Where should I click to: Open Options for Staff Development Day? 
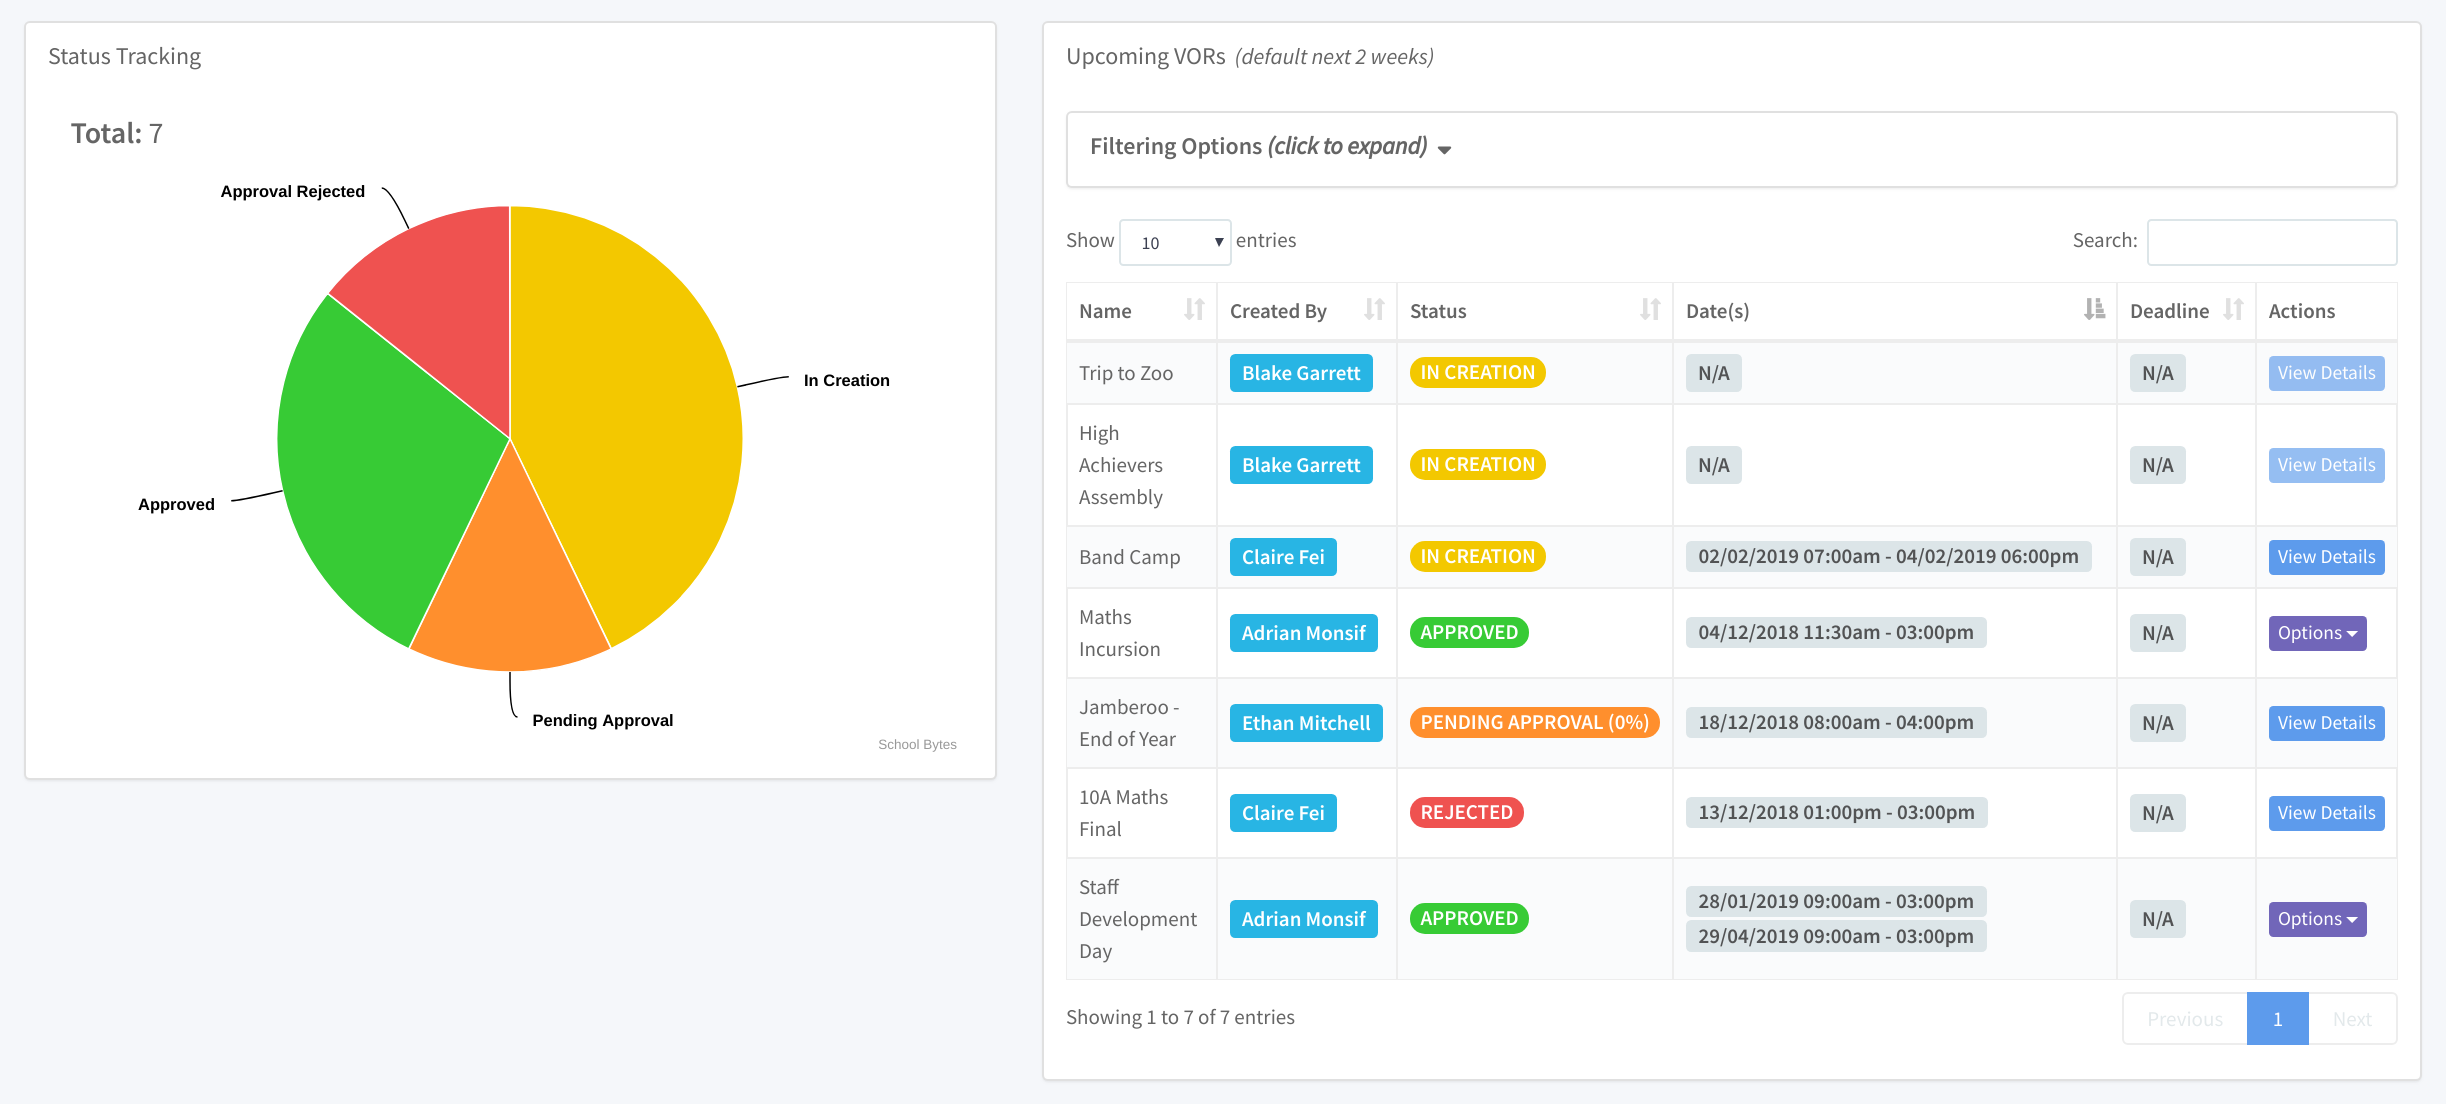(2317, 918)
